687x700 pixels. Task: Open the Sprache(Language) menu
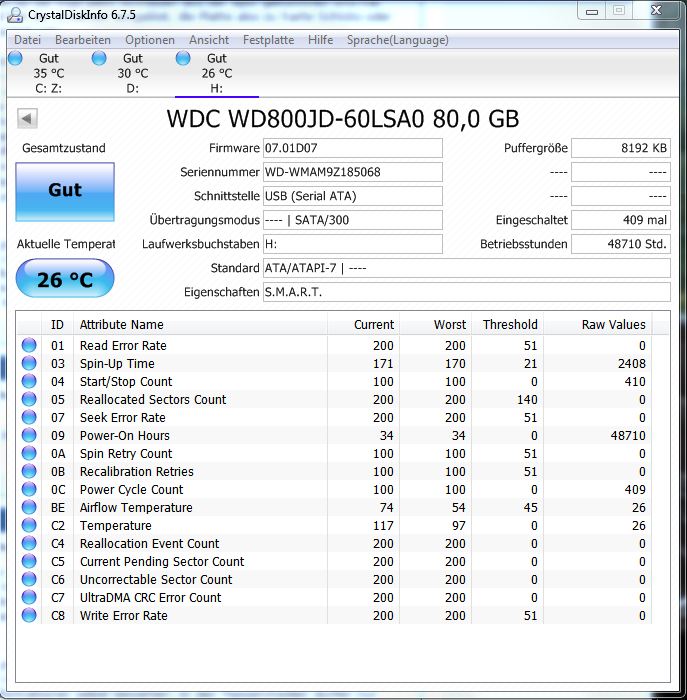[397, 40]
